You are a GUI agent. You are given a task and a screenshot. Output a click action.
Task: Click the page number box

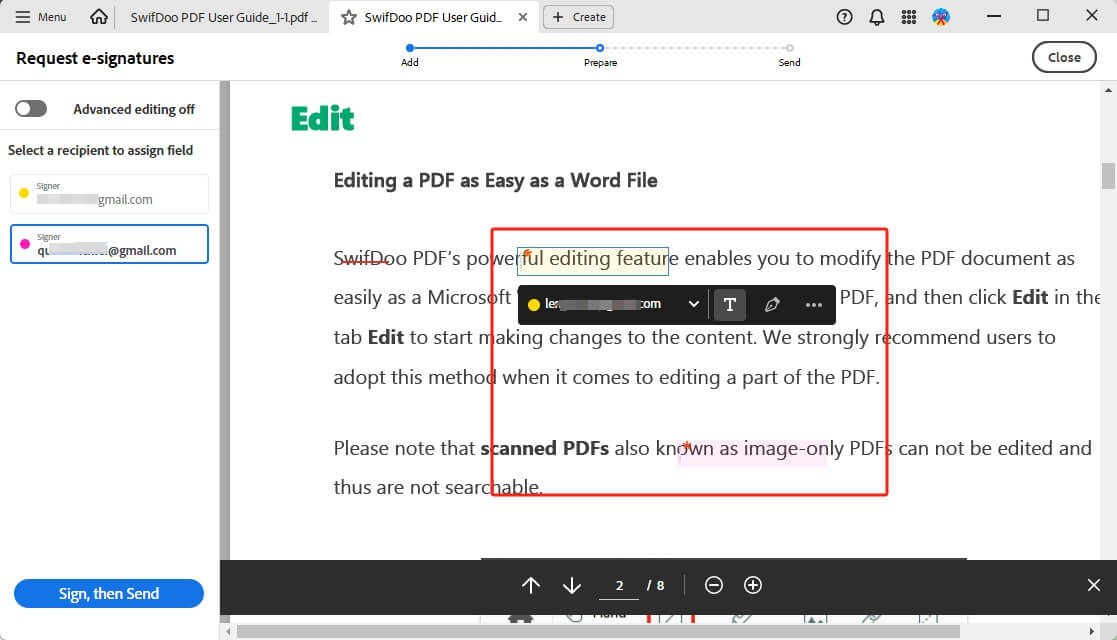619,586
